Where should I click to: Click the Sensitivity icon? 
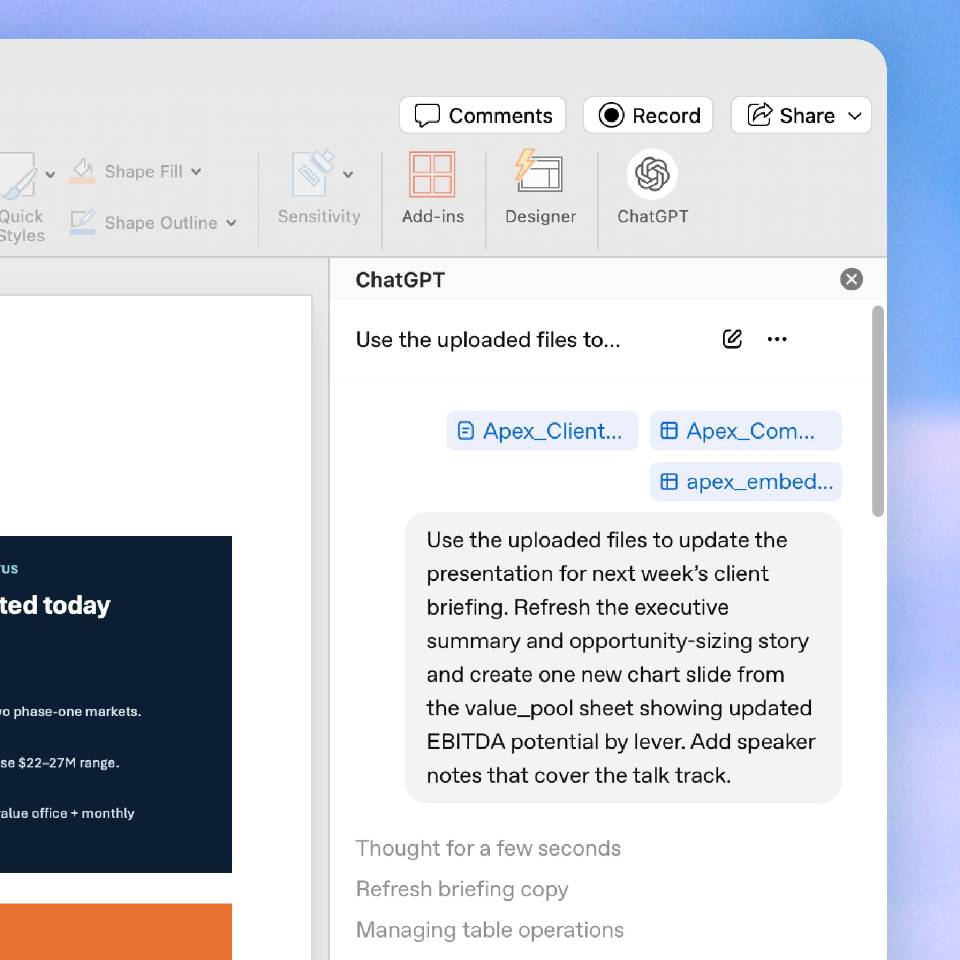(x=313, y=173)
